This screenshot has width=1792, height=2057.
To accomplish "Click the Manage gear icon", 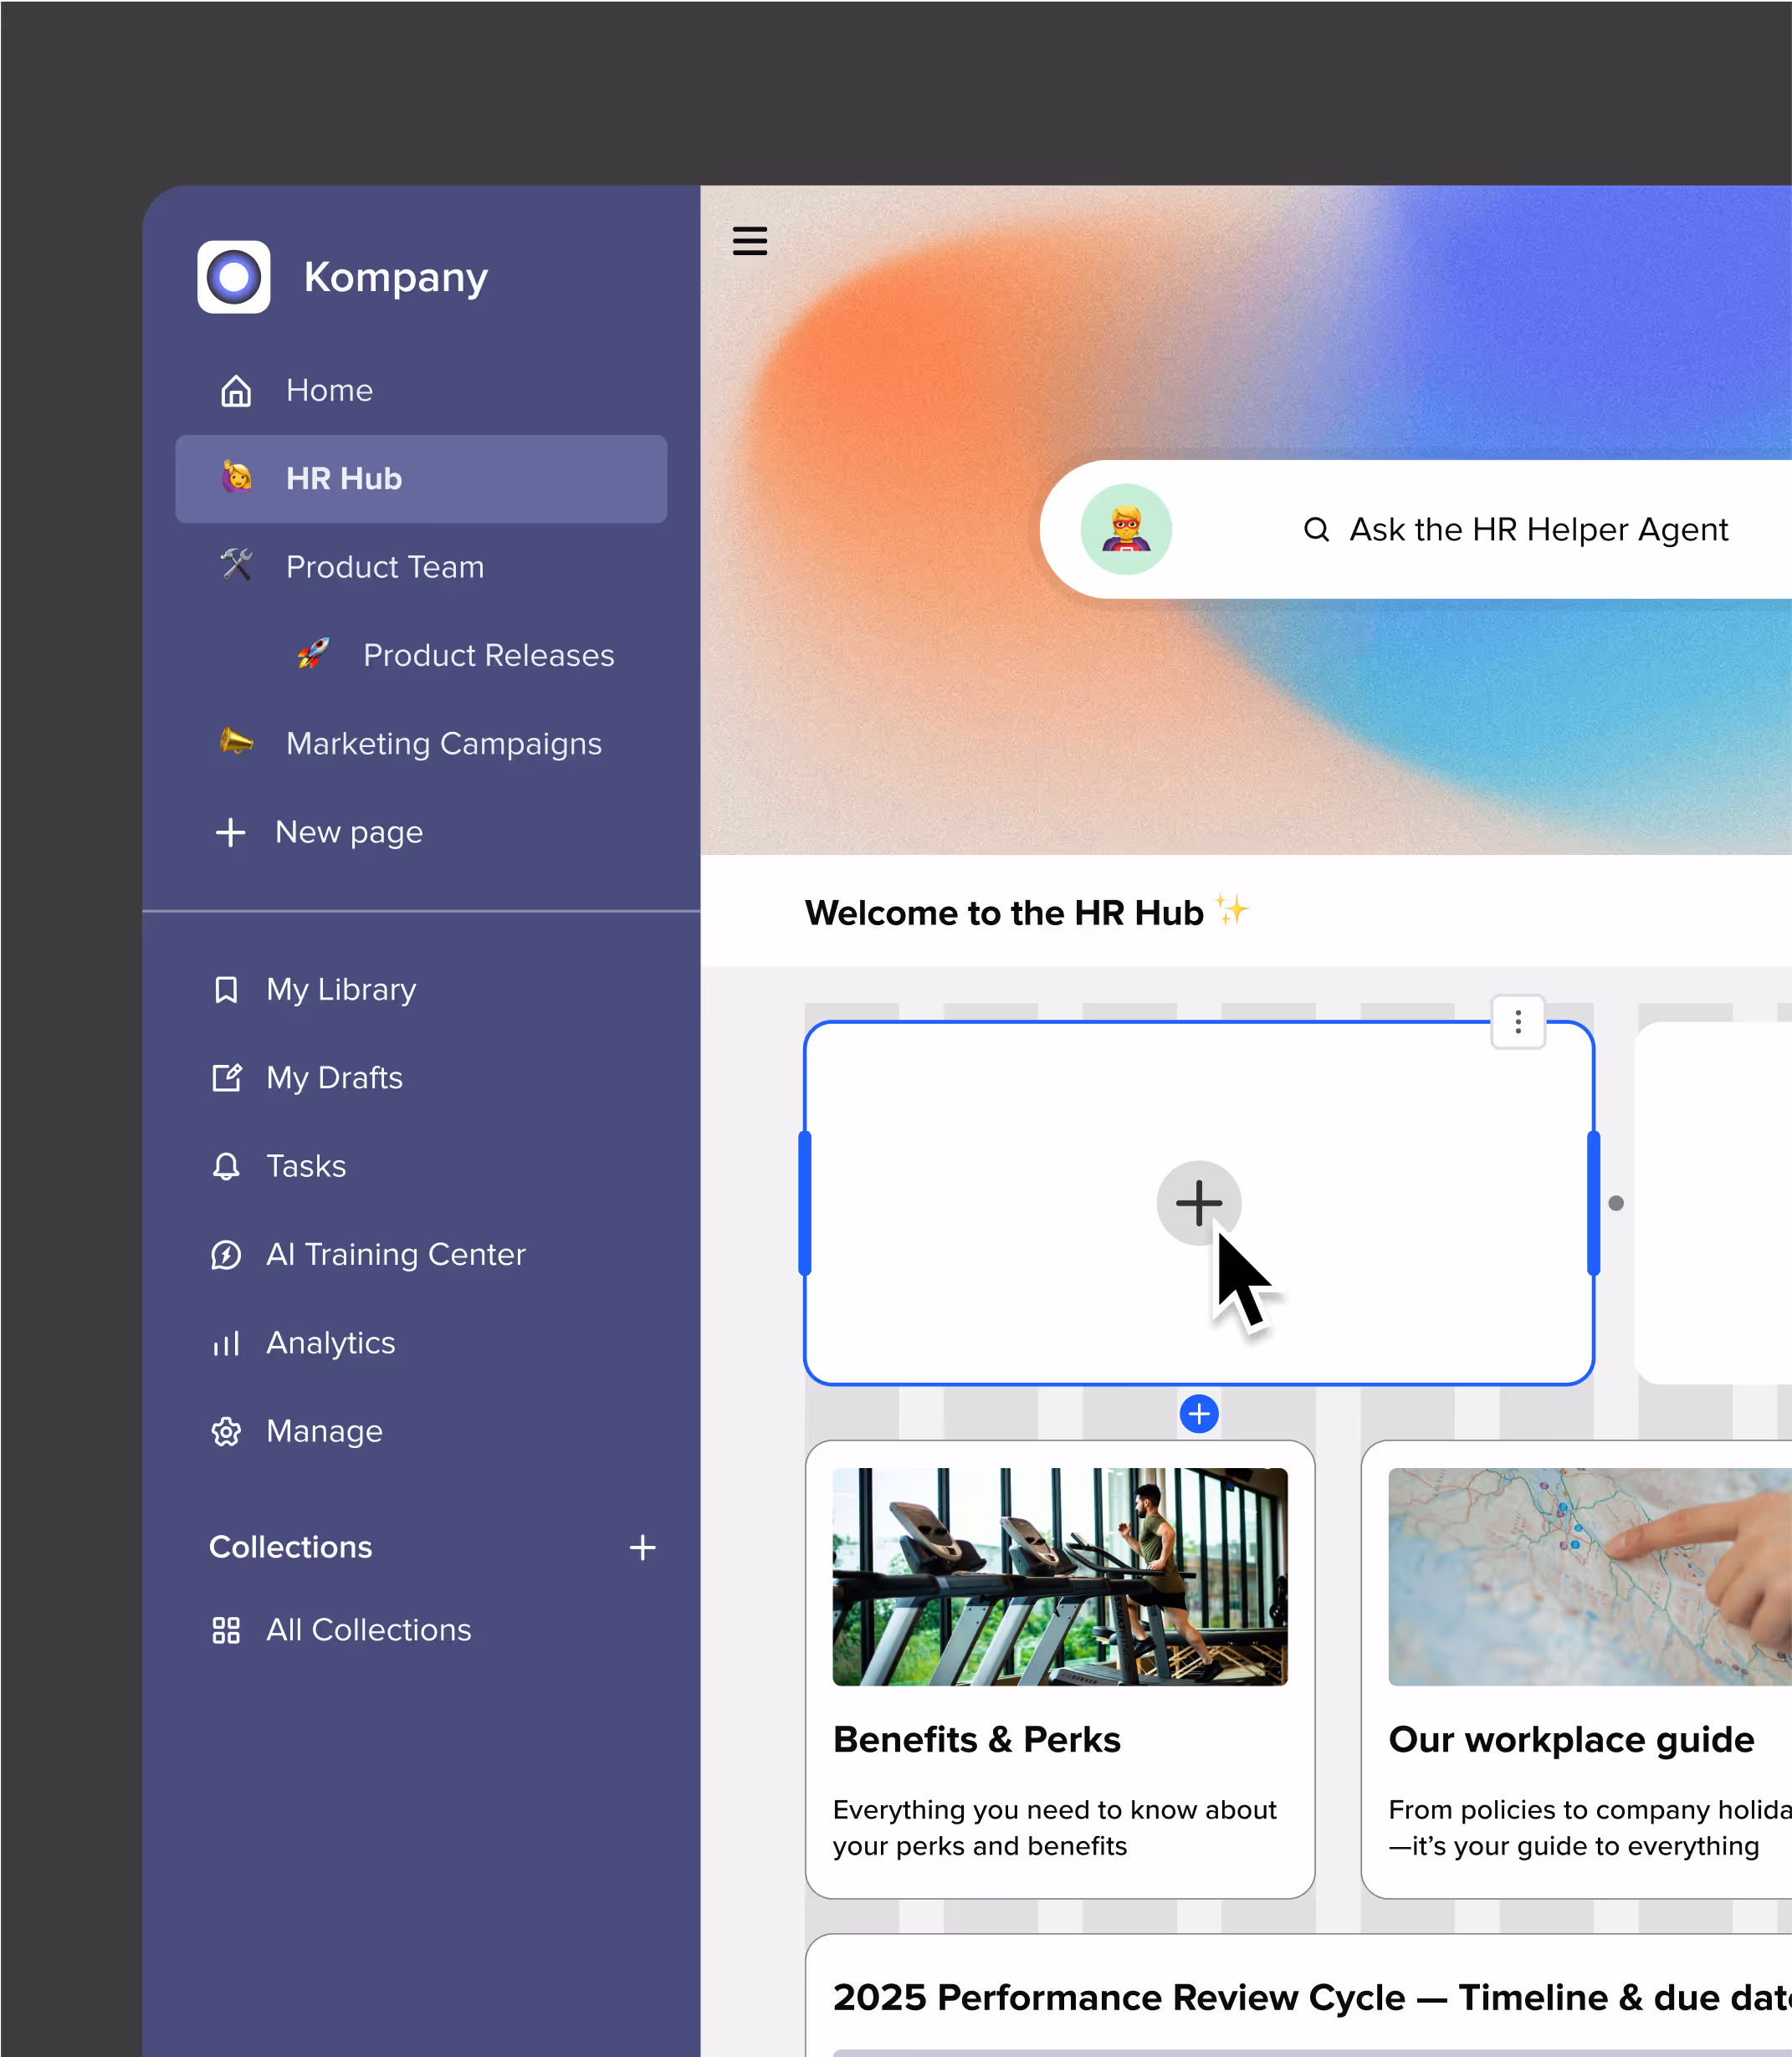I will pos(226,1431).
